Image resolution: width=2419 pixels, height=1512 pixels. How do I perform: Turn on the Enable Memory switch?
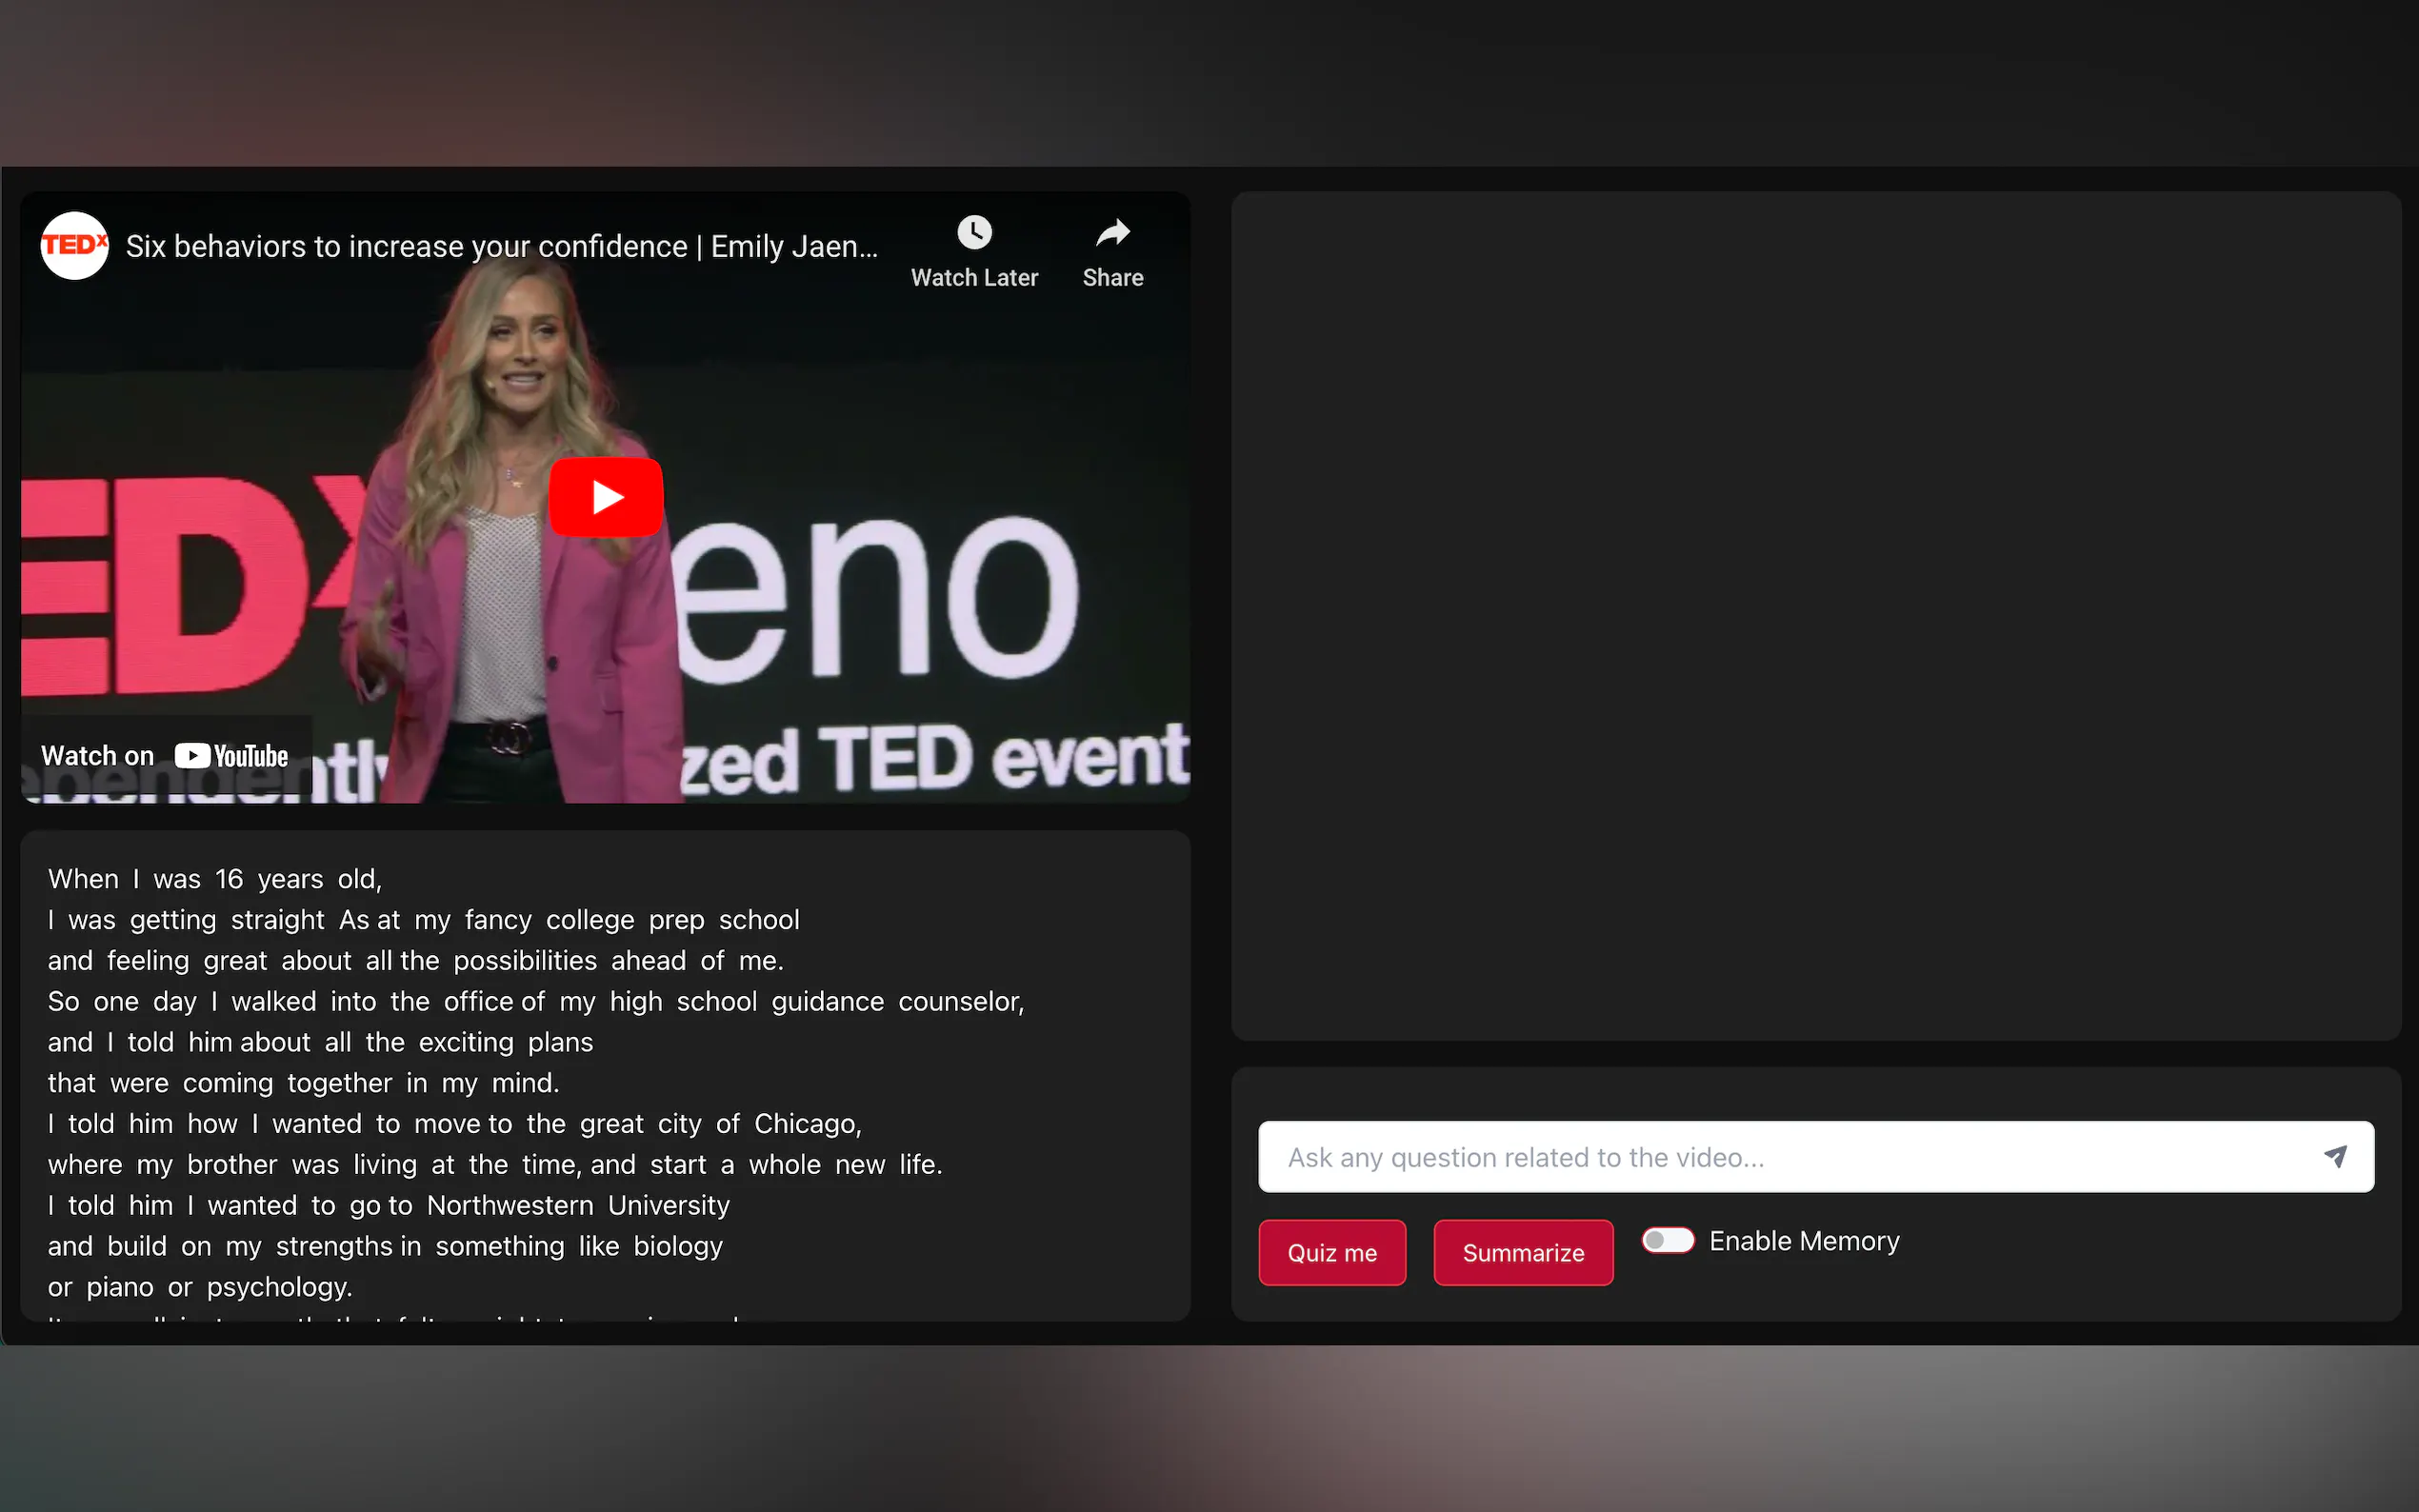point(1667,1241)
